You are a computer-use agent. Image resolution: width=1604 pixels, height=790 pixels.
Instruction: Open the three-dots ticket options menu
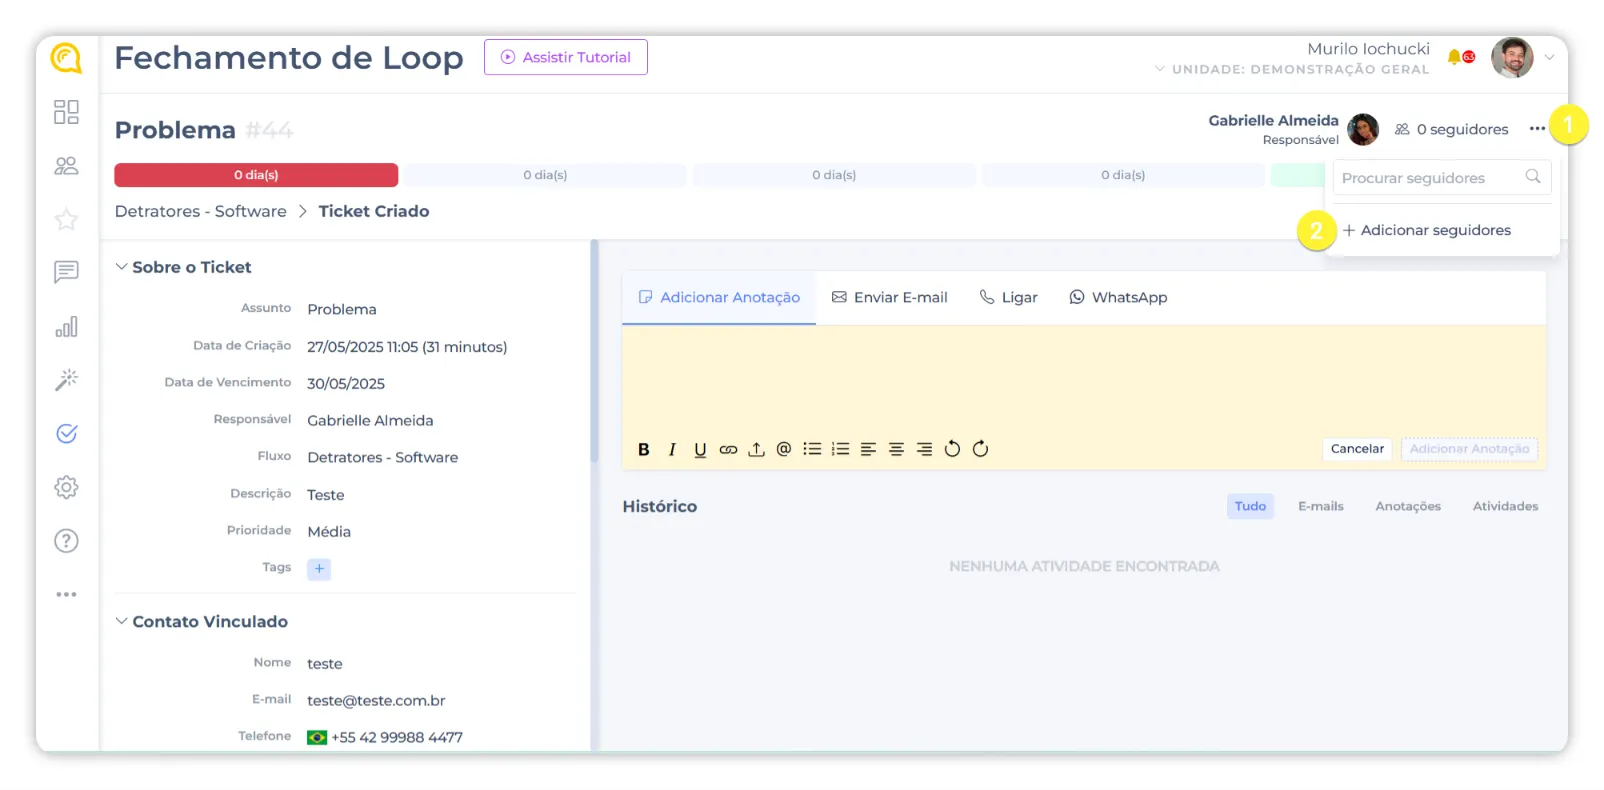pyautogui.click(x=1537, y=129)
